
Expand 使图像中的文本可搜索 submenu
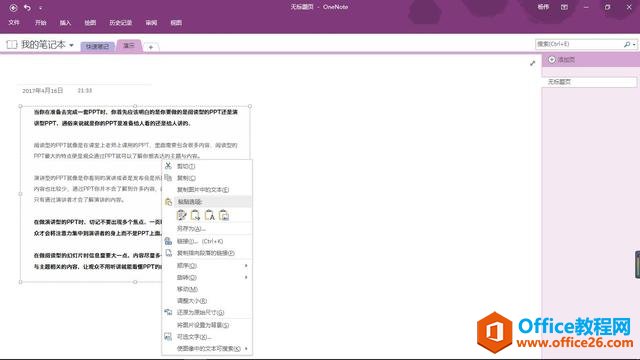(x=207, y=349)
